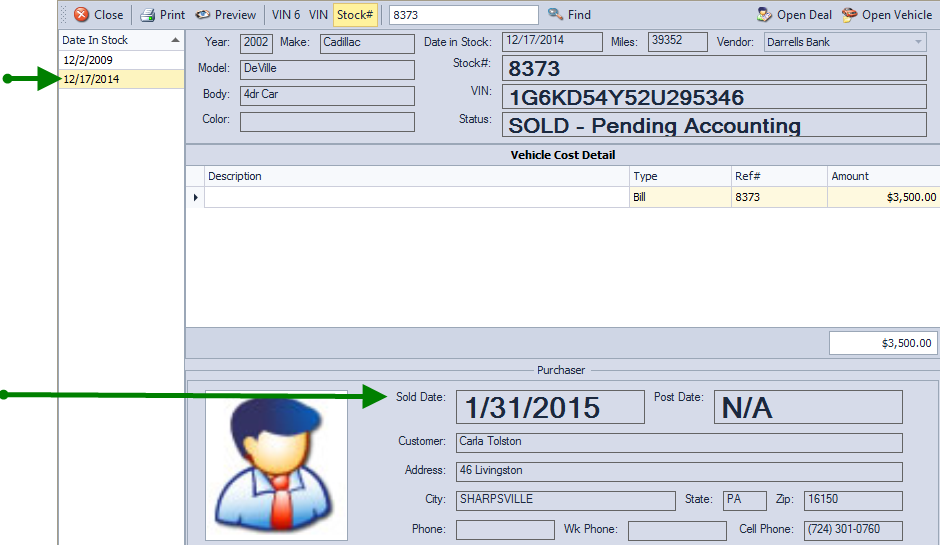Click the empty Phone field
Screen dimensions: 940x545
tap(505, 530)
